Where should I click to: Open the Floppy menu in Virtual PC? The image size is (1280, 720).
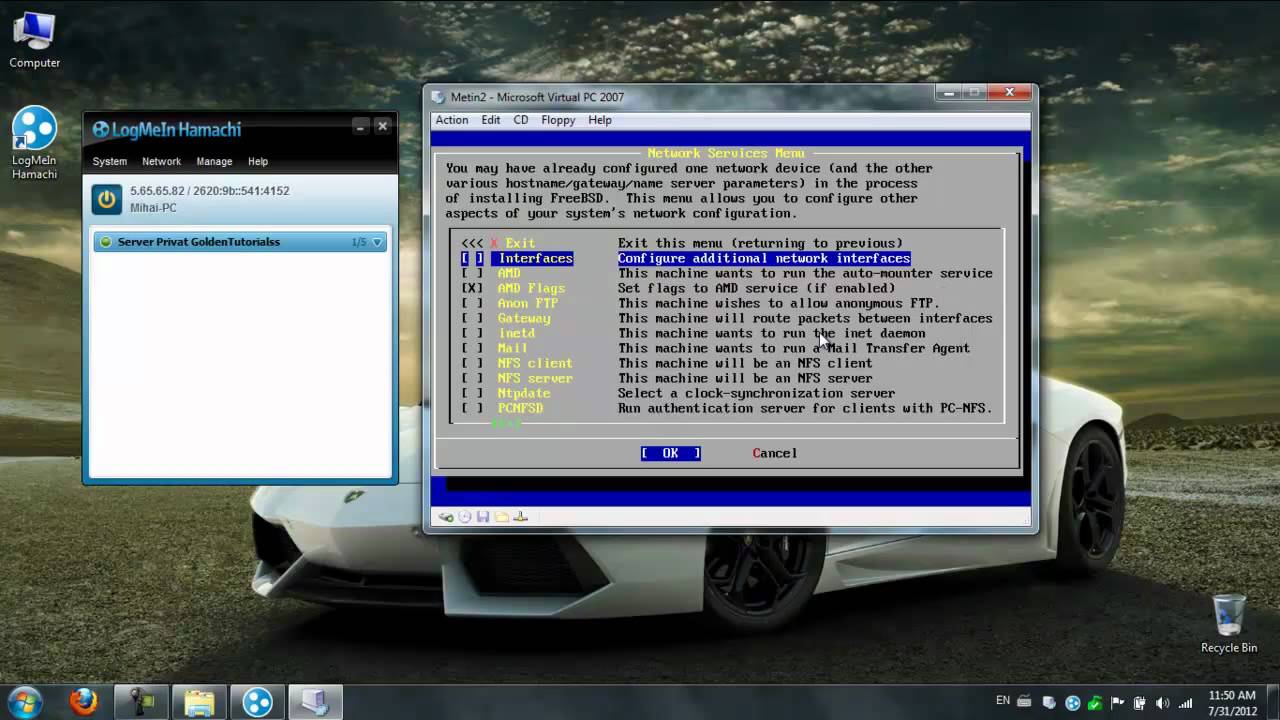coord(558,120)
